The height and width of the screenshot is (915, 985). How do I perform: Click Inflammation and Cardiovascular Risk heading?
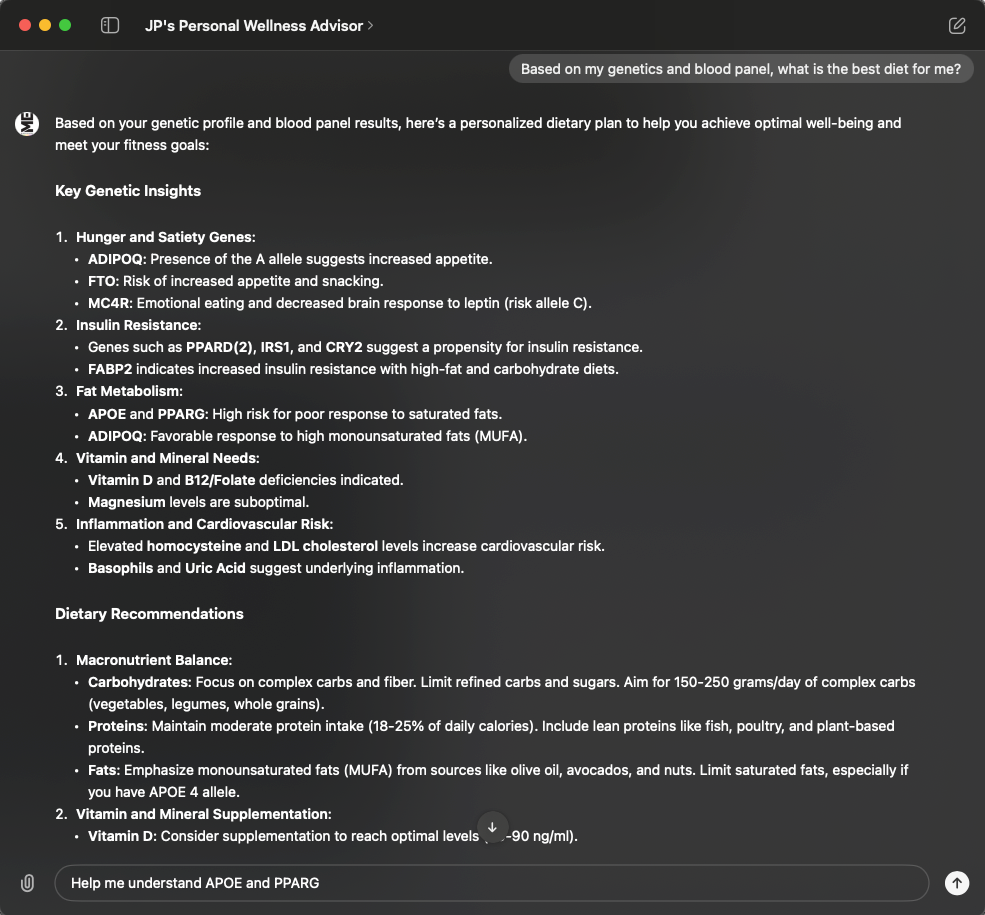click(x=204, y=524)
